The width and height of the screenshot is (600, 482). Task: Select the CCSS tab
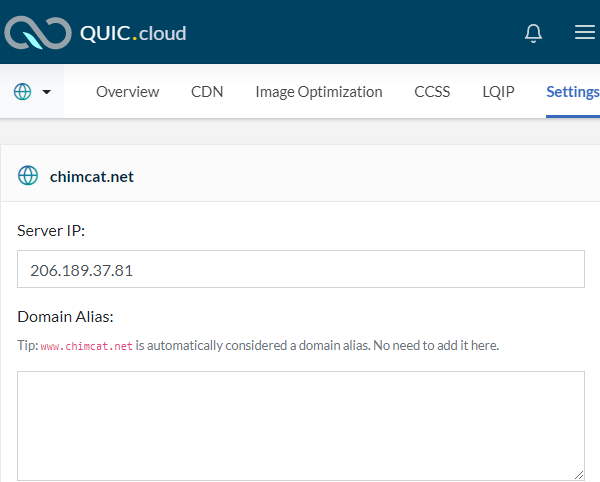pyautogui.click(x=432, y=92)
